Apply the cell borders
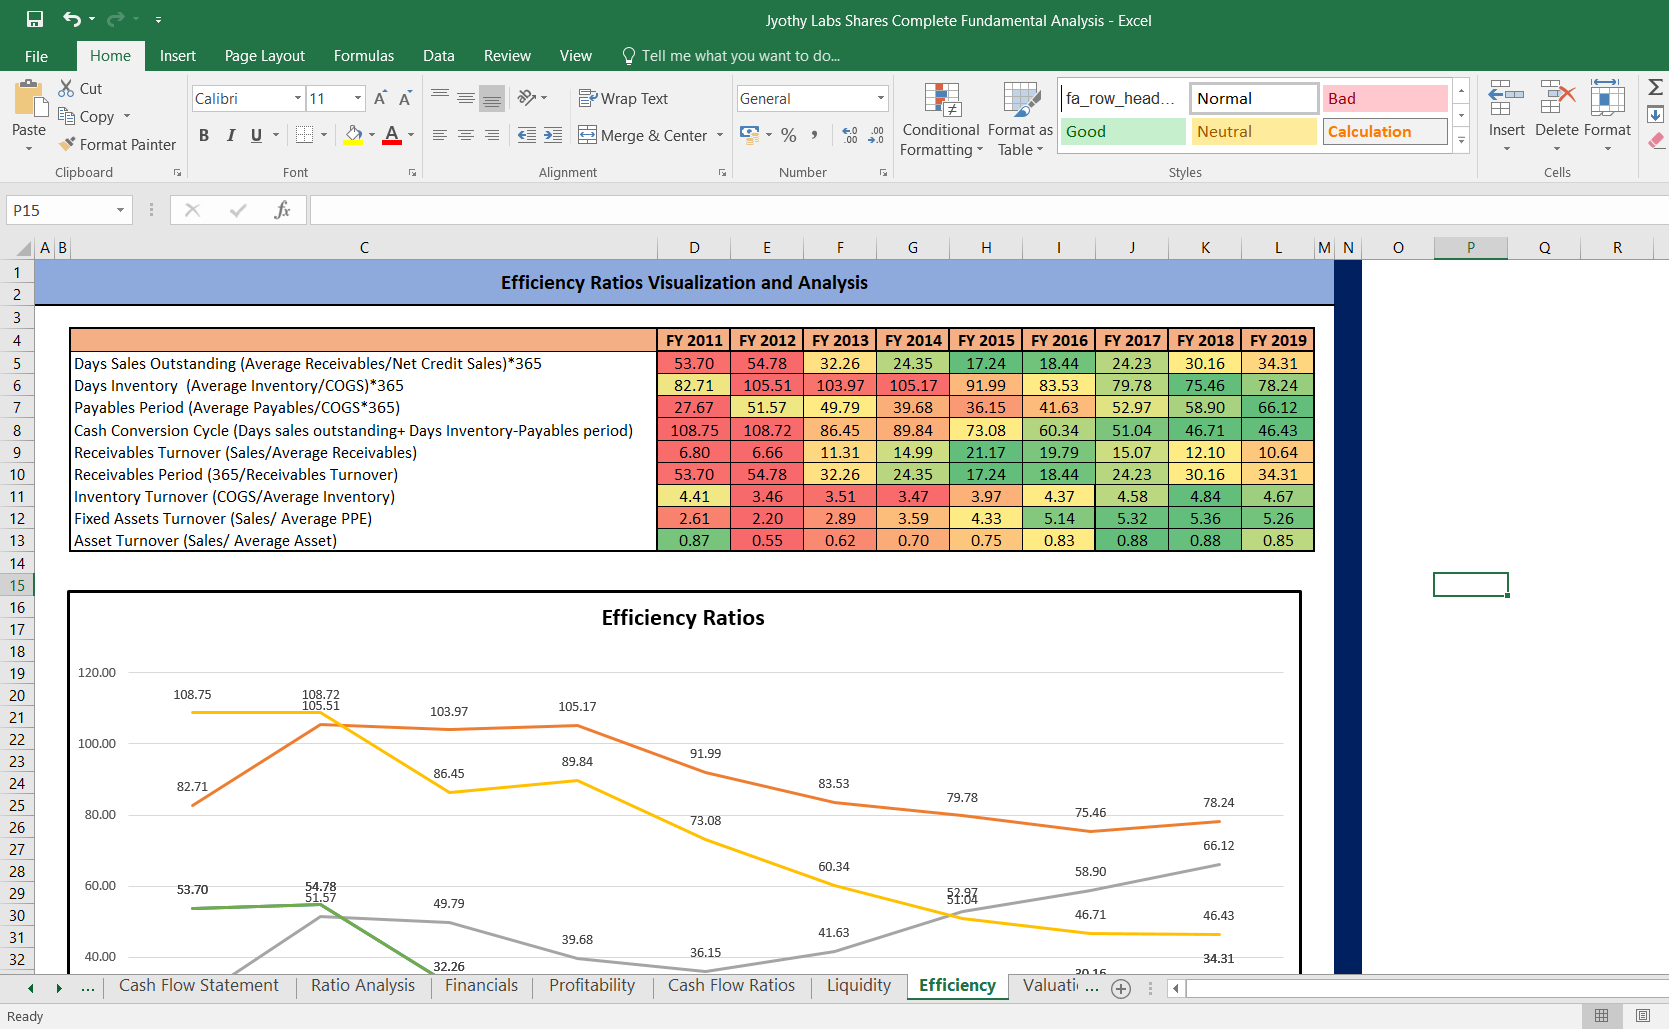 coord(305,134)
